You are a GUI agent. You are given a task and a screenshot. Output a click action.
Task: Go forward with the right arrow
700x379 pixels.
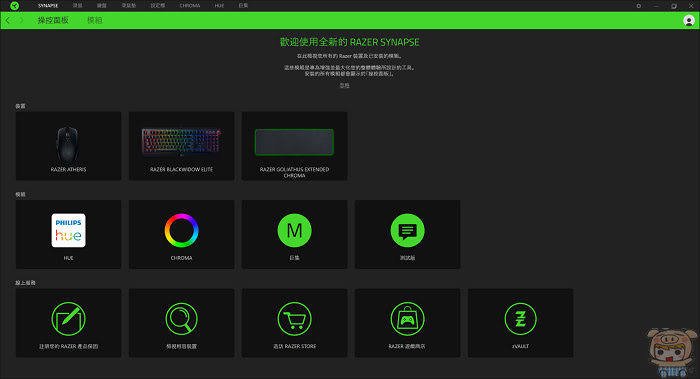(21, 21)
